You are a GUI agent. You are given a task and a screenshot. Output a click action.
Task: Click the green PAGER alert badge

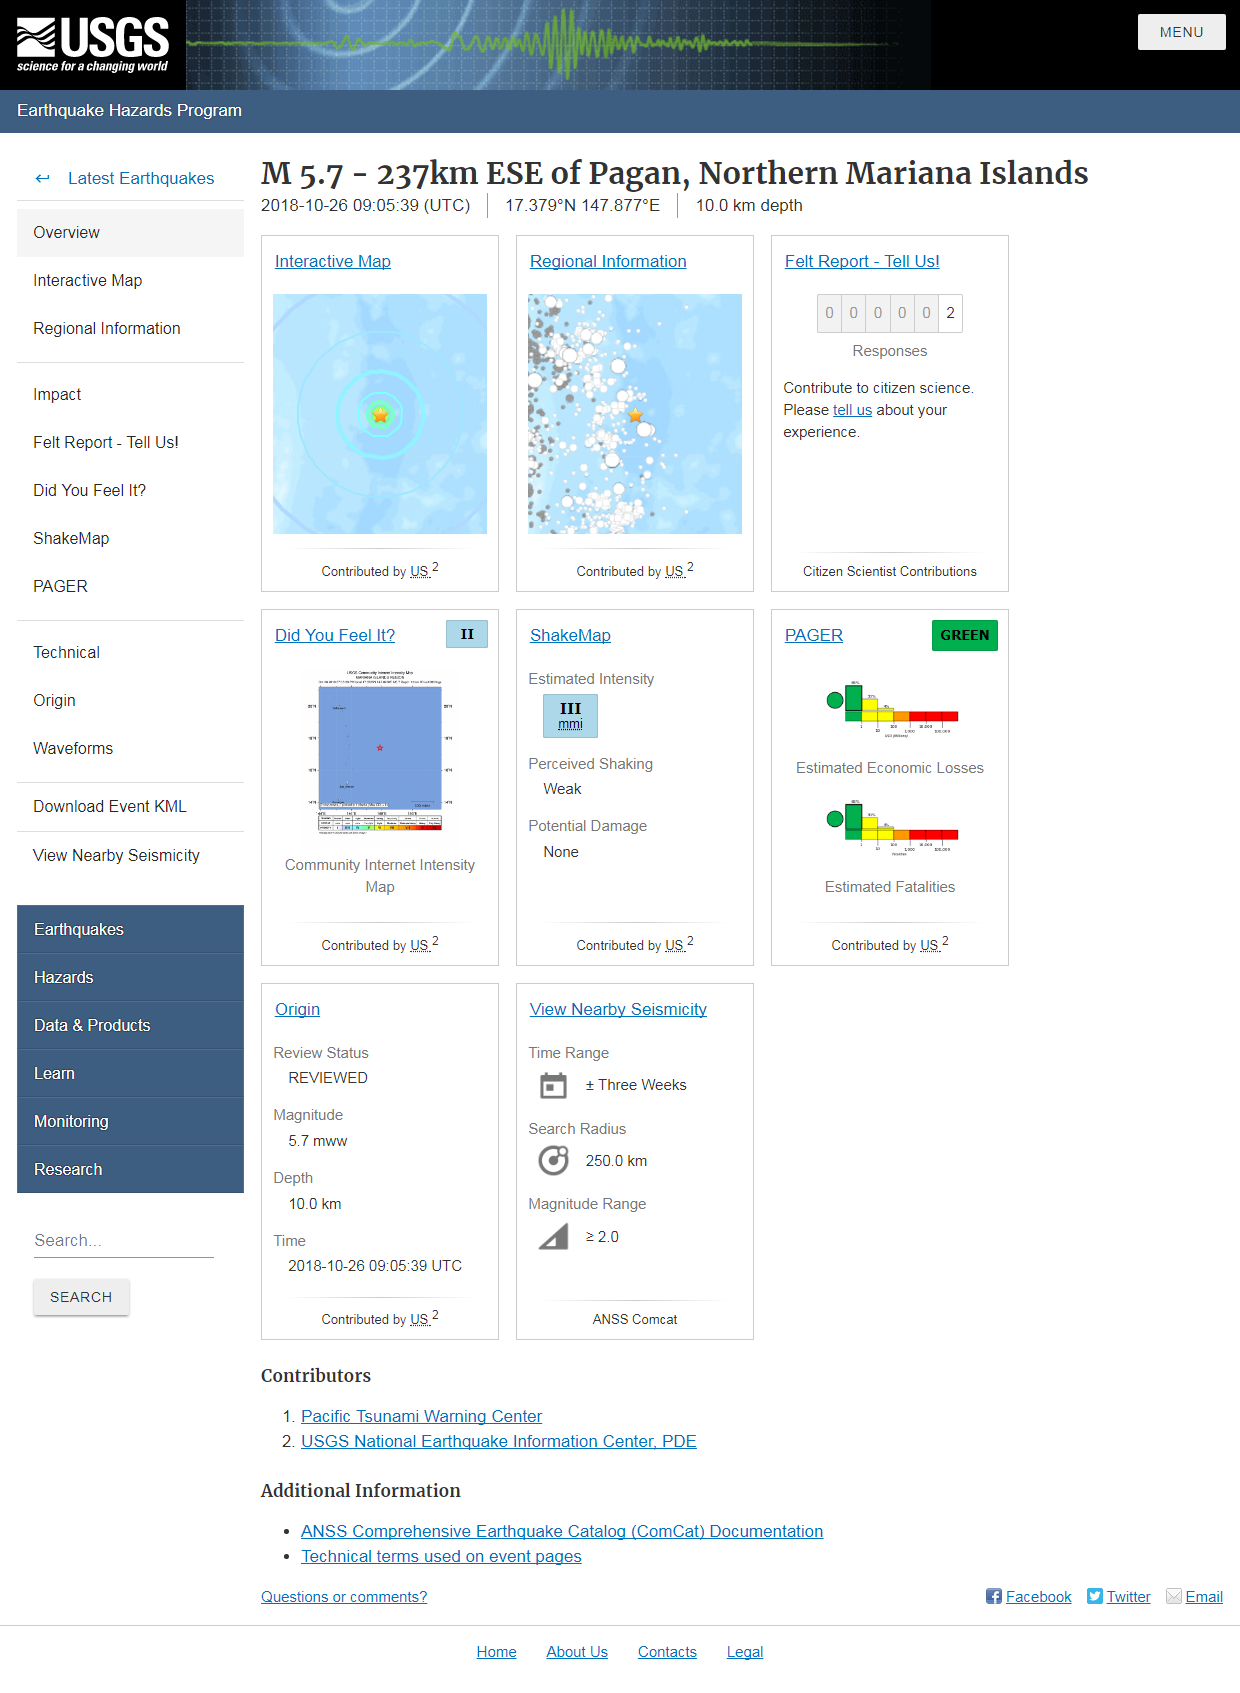[964, 635]
